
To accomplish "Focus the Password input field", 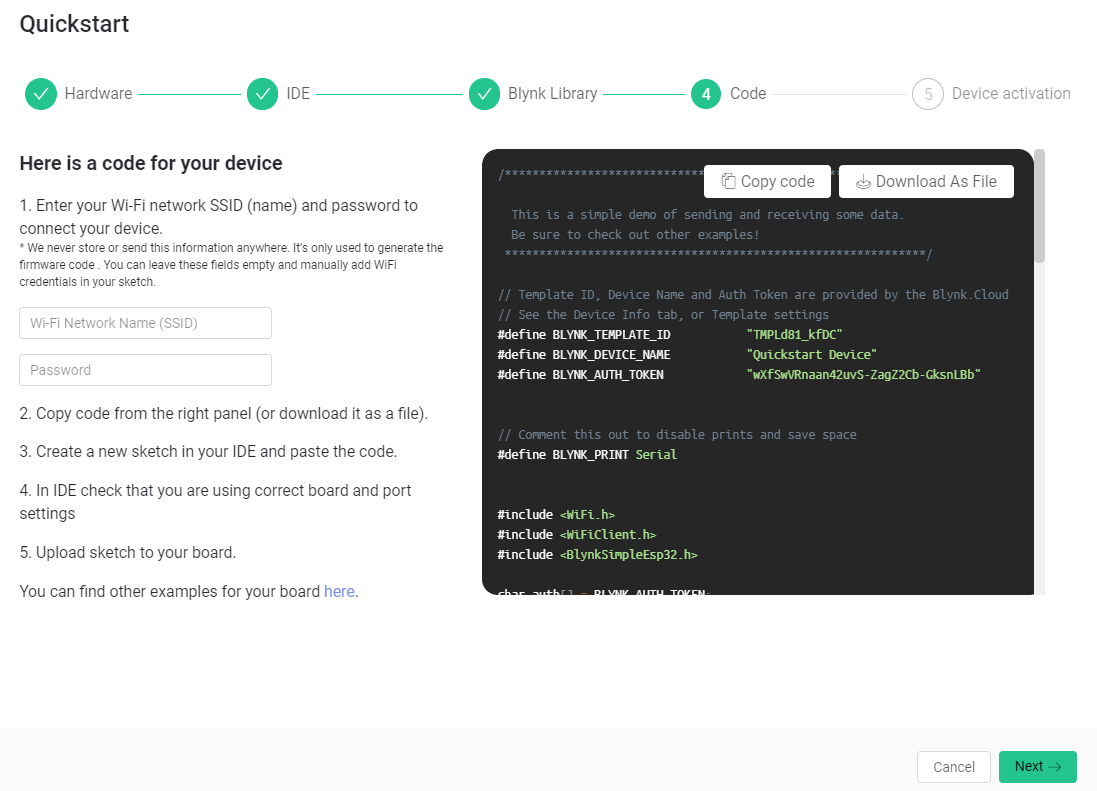I will 146,370.
